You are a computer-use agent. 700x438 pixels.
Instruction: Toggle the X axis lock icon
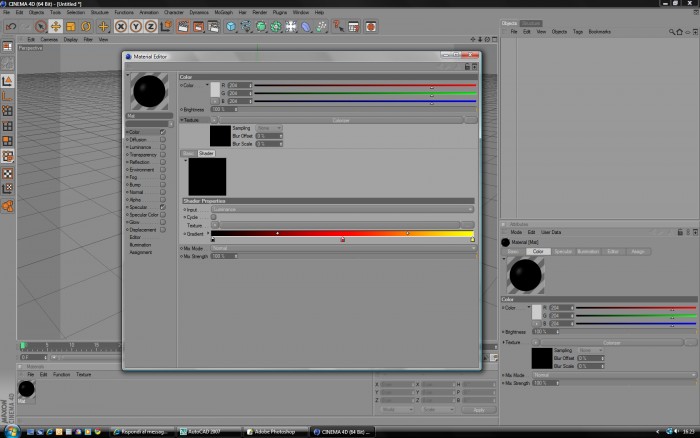click(121, 27)
